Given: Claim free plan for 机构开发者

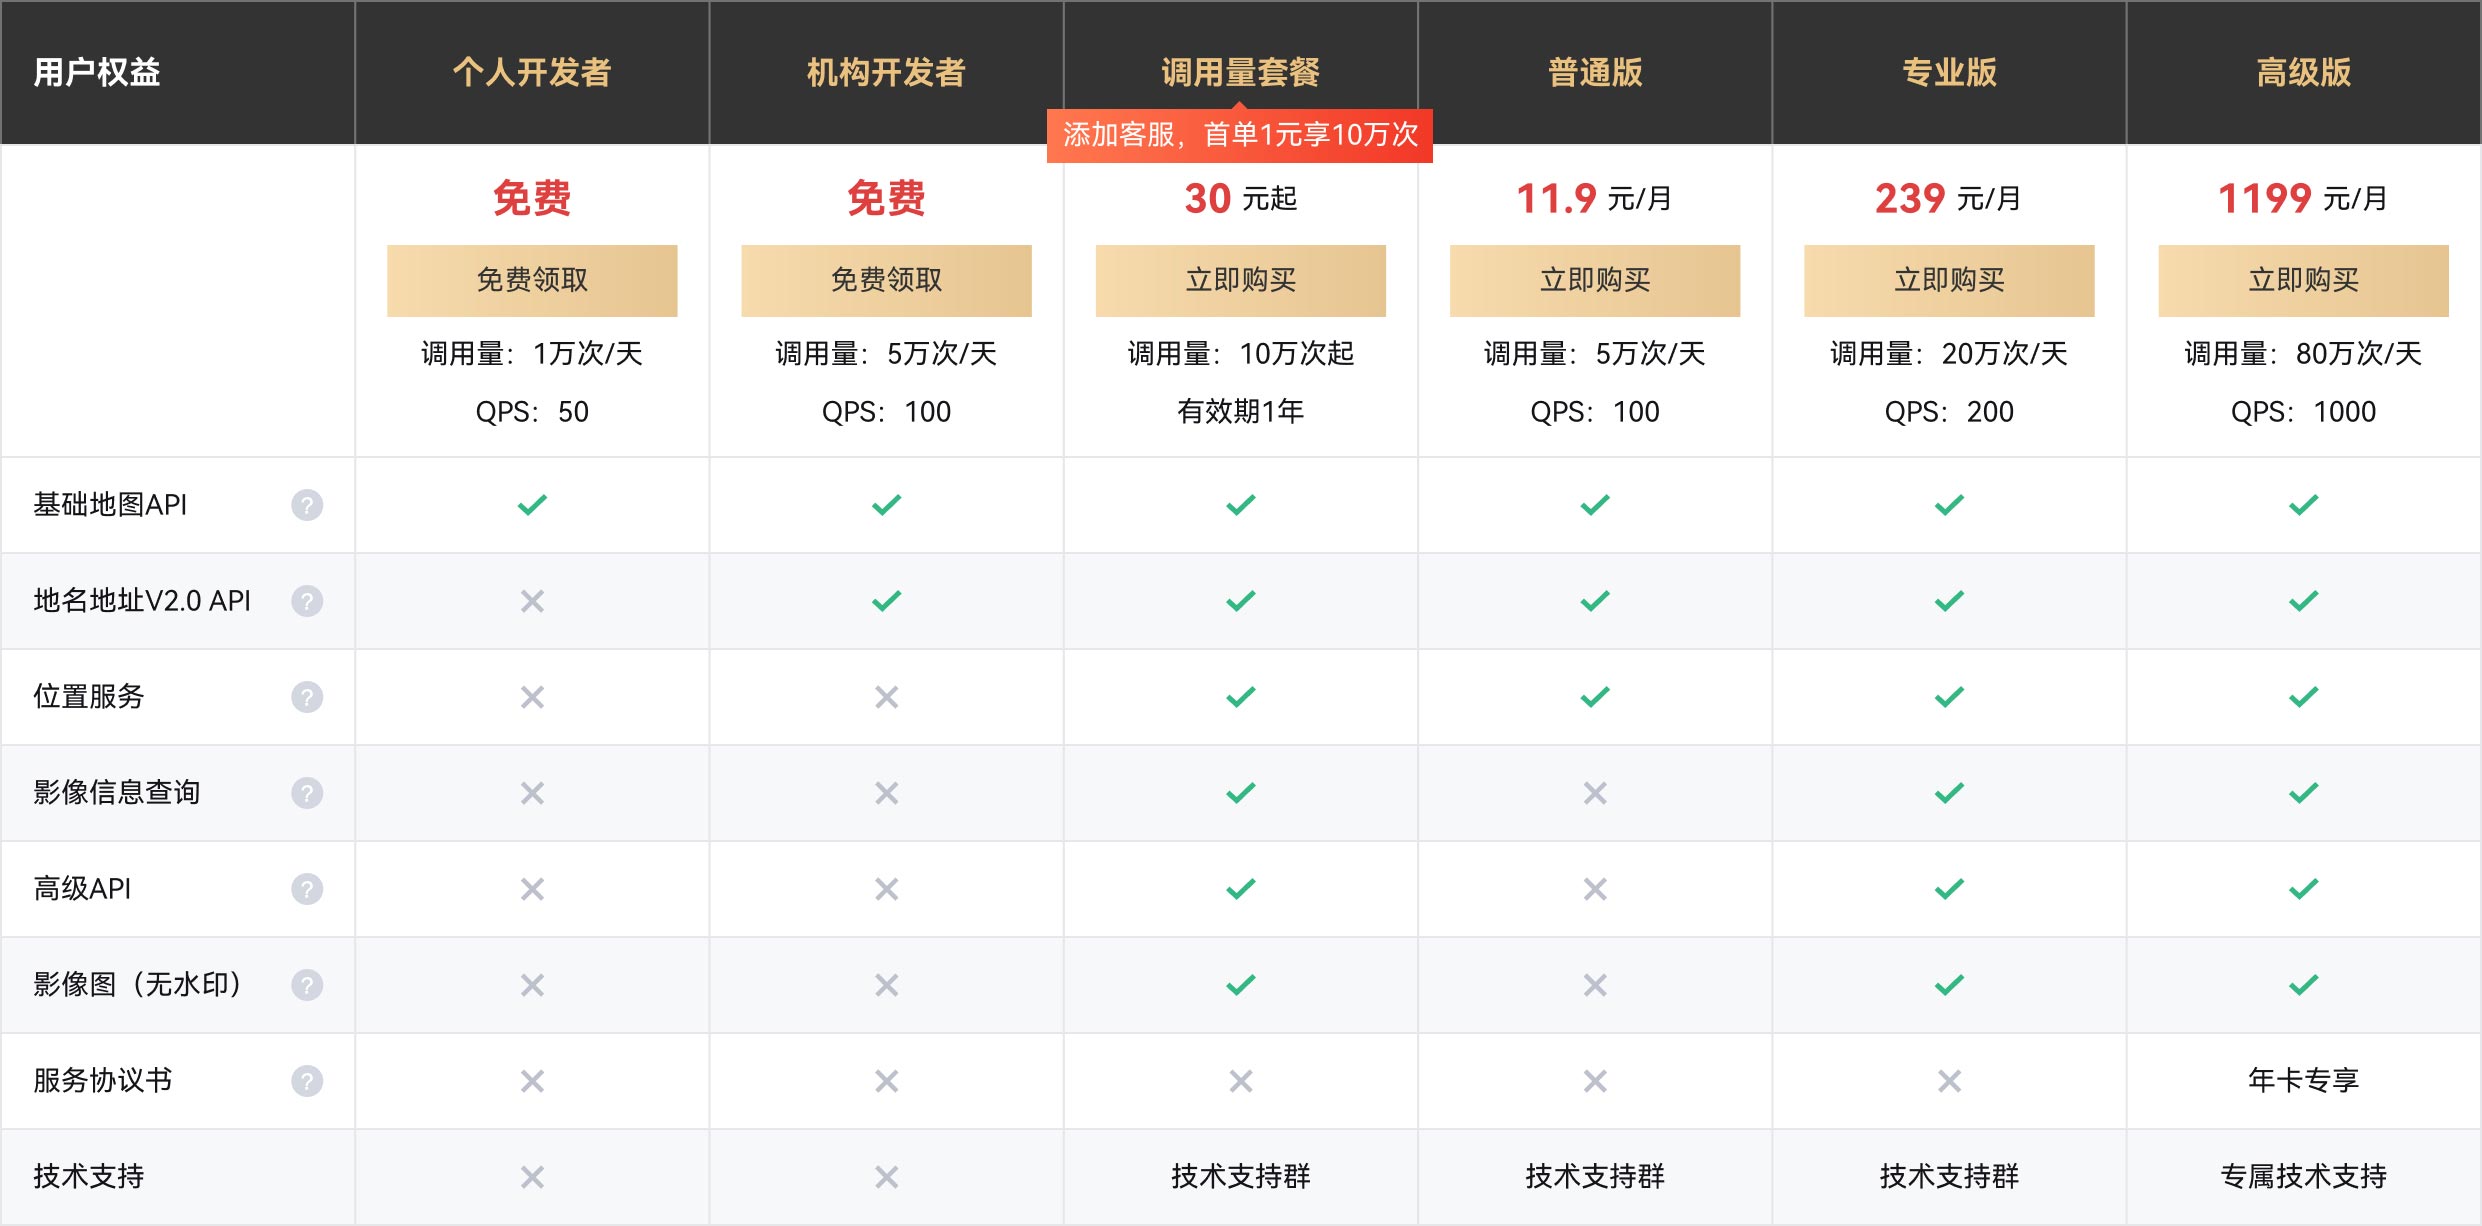Looking at the screenshot, I should 886,281.
